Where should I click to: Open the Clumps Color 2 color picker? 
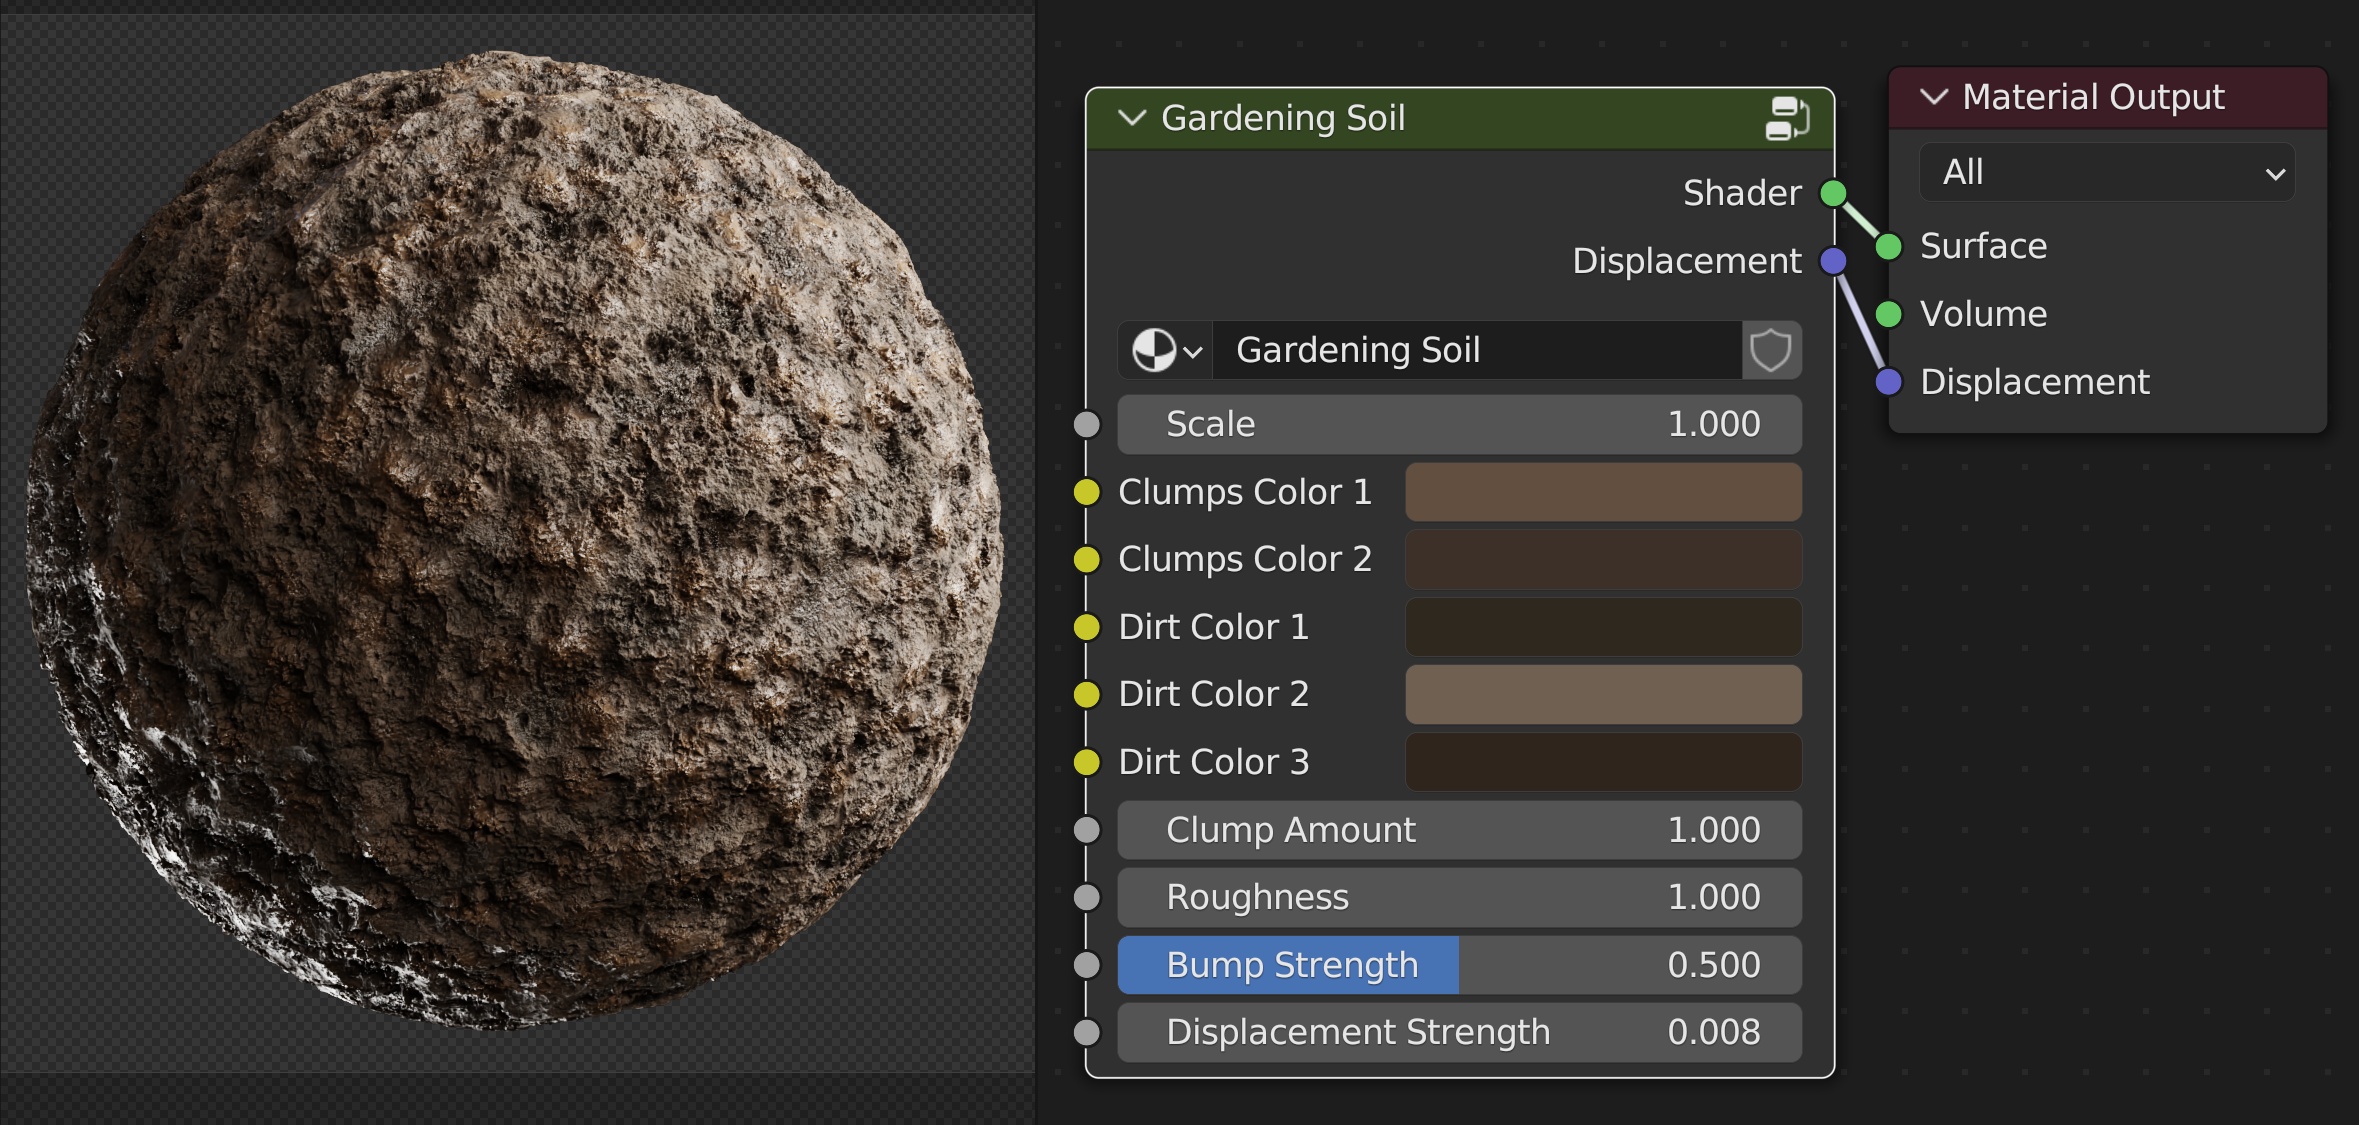1602,559
